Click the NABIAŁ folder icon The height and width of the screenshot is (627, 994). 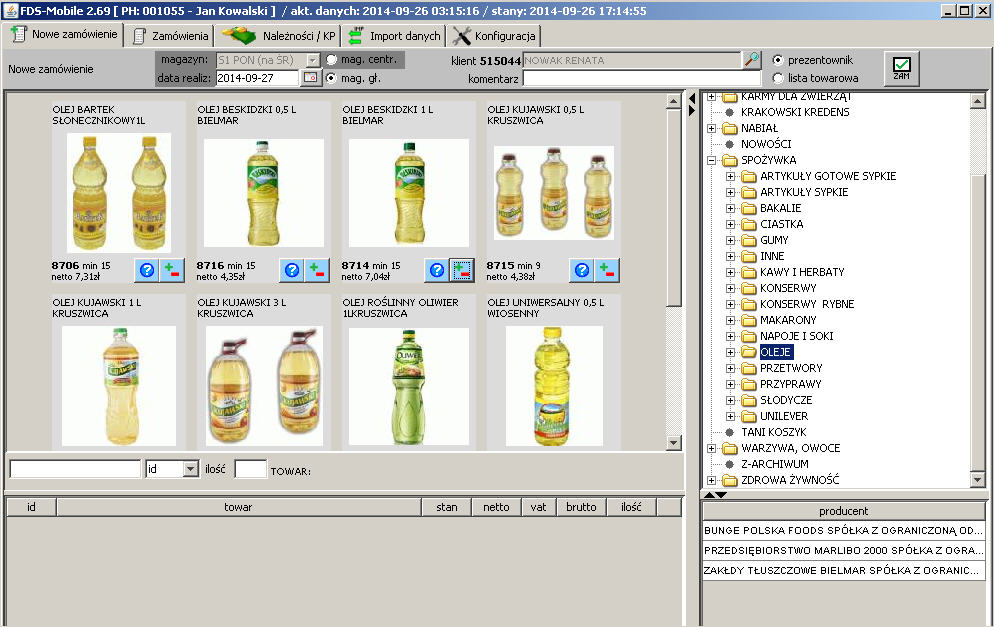click(730, 128)
